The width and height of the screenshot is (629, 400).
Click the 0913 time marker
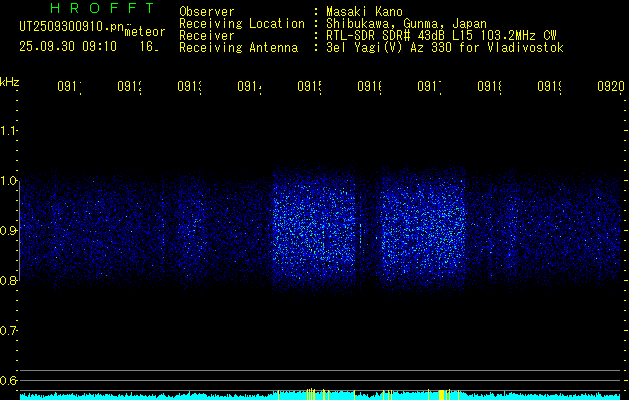click(189, 87)
